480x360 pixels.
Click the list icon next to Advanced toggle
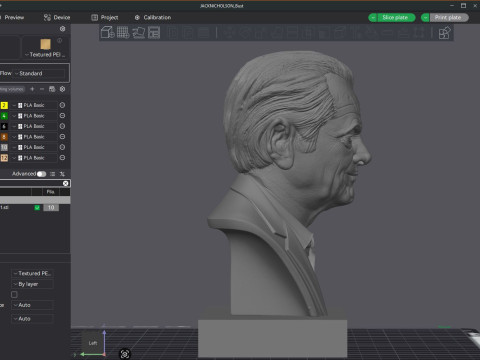pos(52,174)
